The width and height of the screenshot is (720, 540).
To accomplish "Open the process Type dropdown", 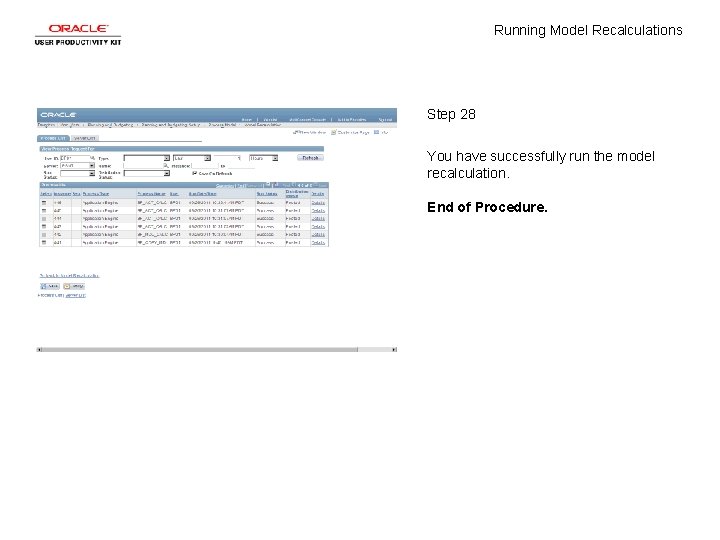I will [147, 158].
